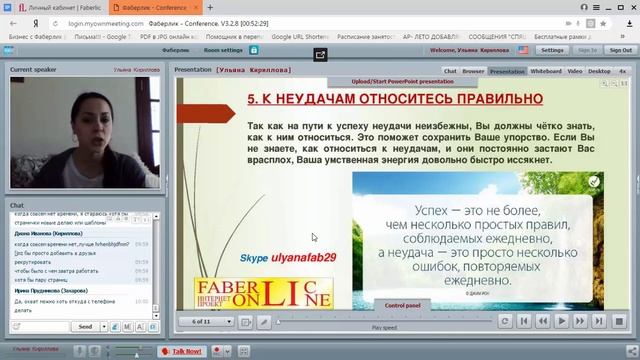Open the pop-out window icon above the presentation
Viewport: 640px width, 360px height.
coord(320,55)
